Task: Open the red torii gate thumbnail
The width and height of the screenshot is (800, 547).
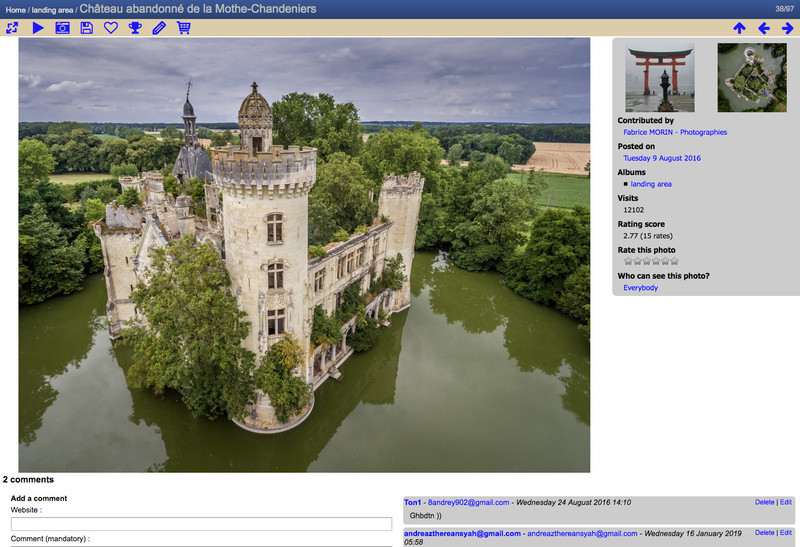Action: click(659, 78)
